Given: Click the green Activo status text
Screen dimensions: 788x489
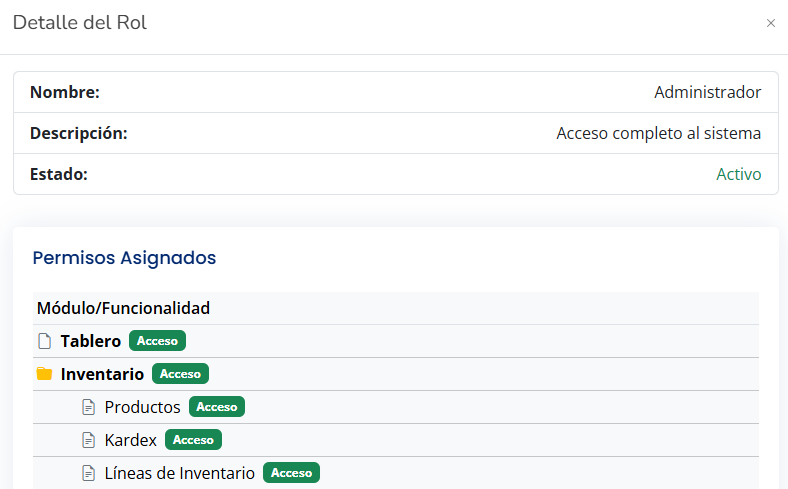Looking at the screenshot, I should tap(738, 174).
